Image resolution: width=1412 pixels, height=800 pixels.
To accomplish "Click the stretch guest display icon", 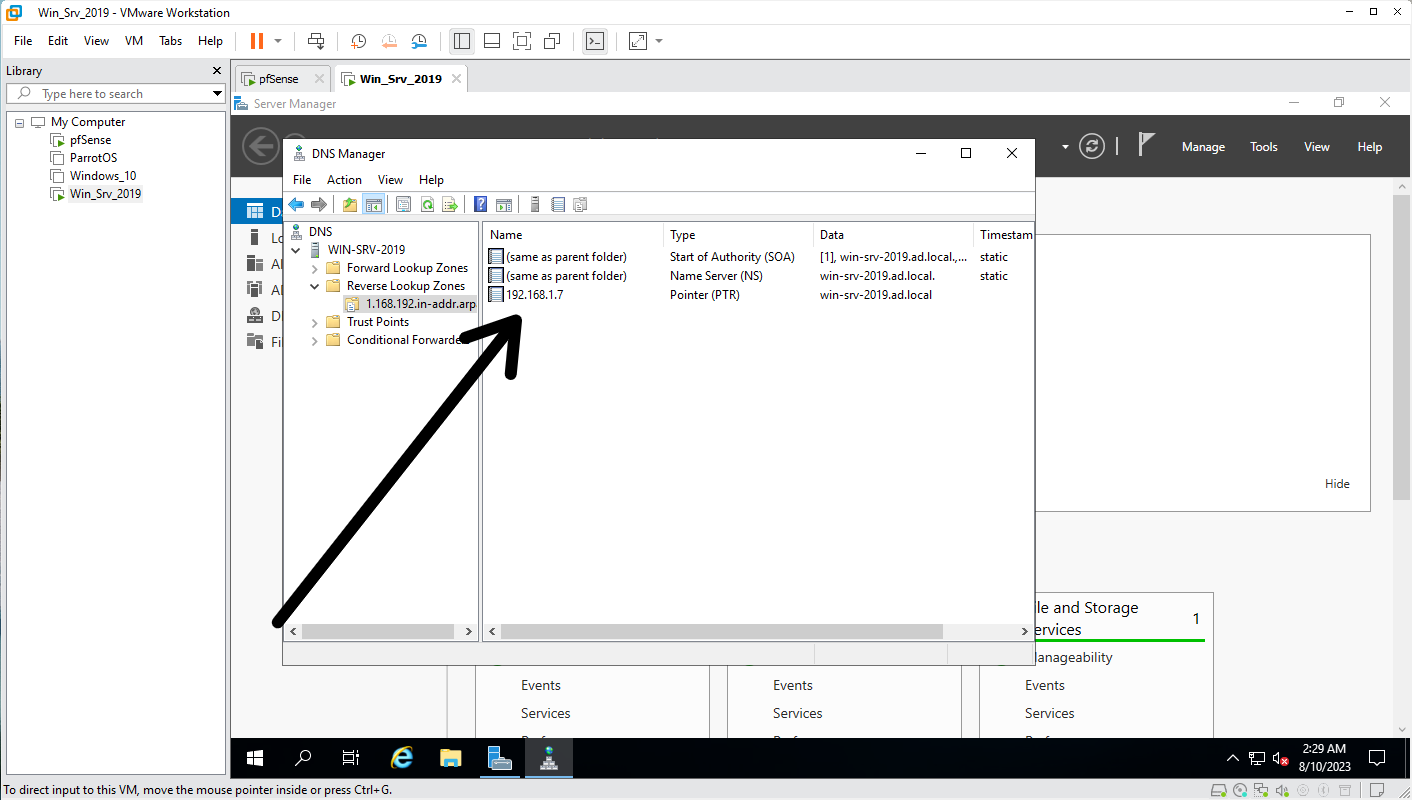I will click(x=637, y=41).
